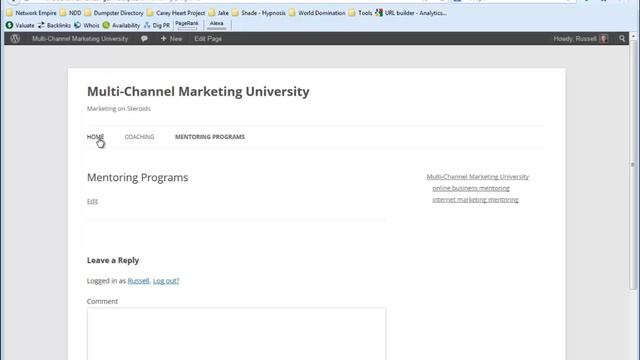Open the WordPress logo menu
This screenshot has width=640, height=360.
[x=15, y=39]
